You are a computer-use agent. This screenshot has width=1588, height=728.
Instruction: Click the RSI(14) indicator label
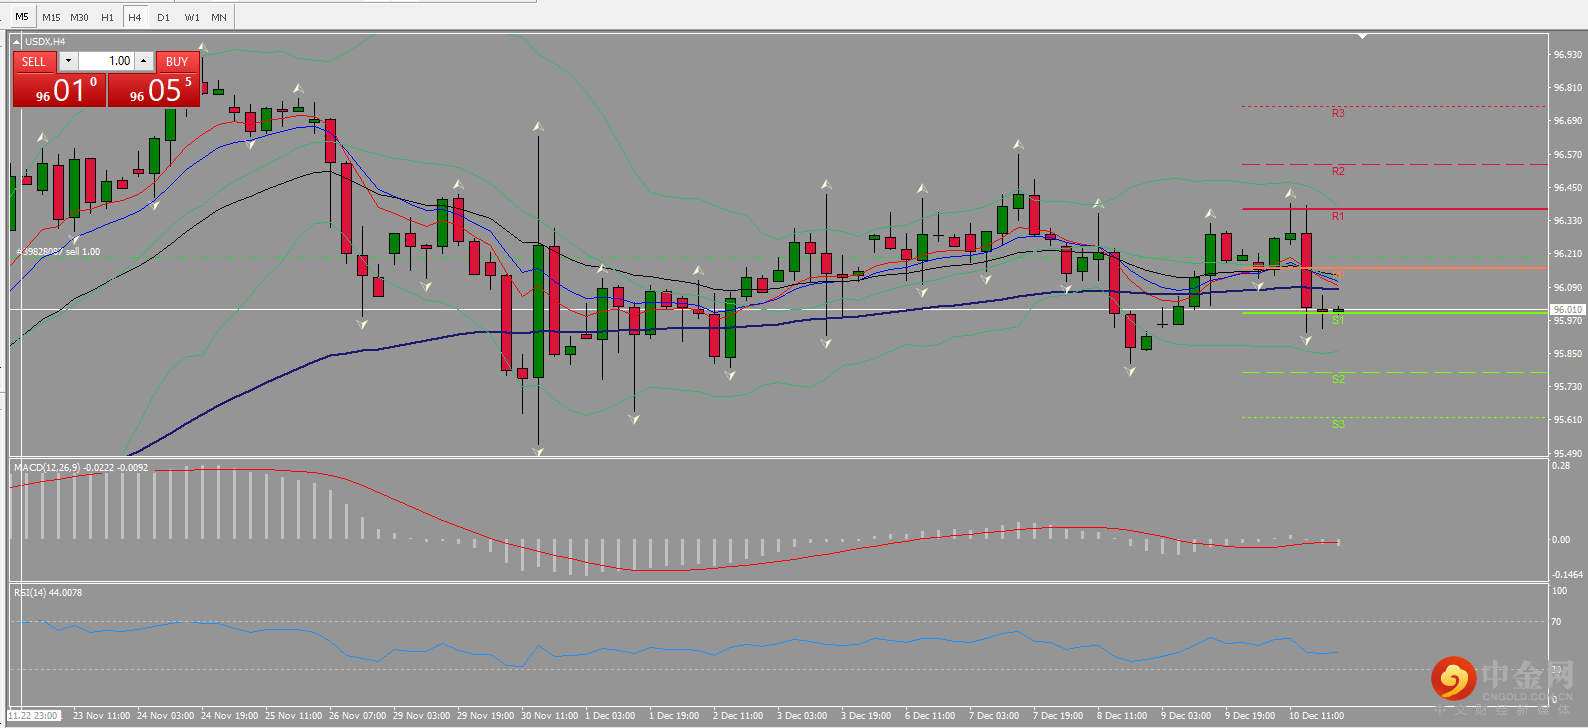[x=48, y=593]
